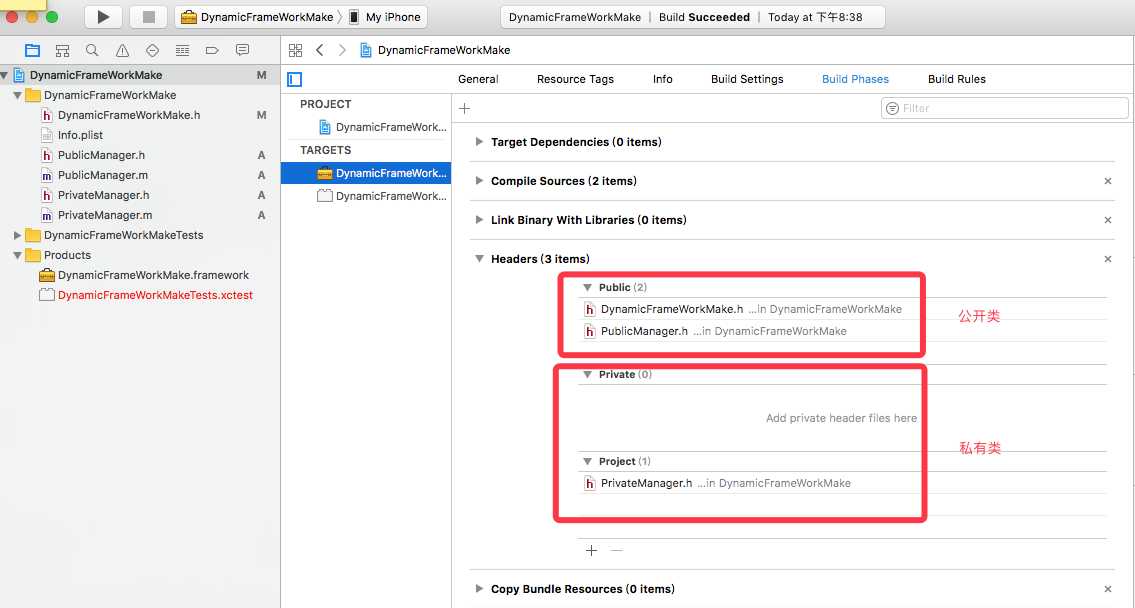Remove the Headers phase with its x

1107,259
